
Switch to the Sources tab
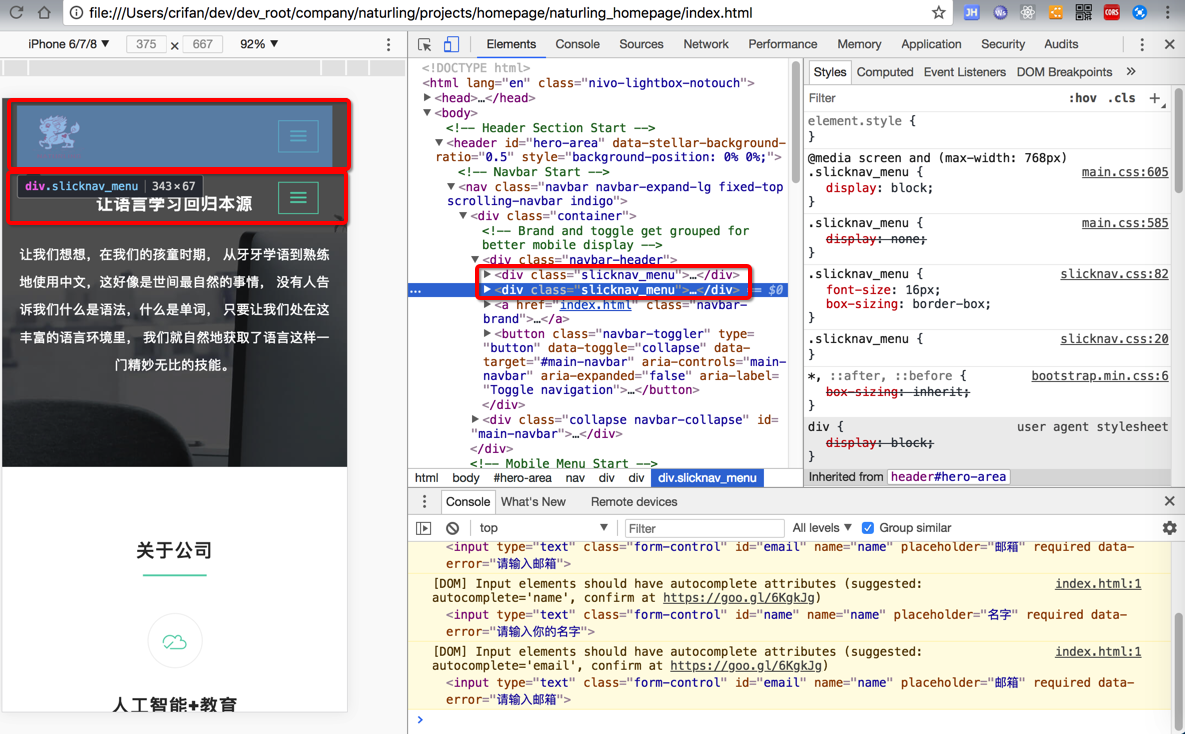click(641, 45)
